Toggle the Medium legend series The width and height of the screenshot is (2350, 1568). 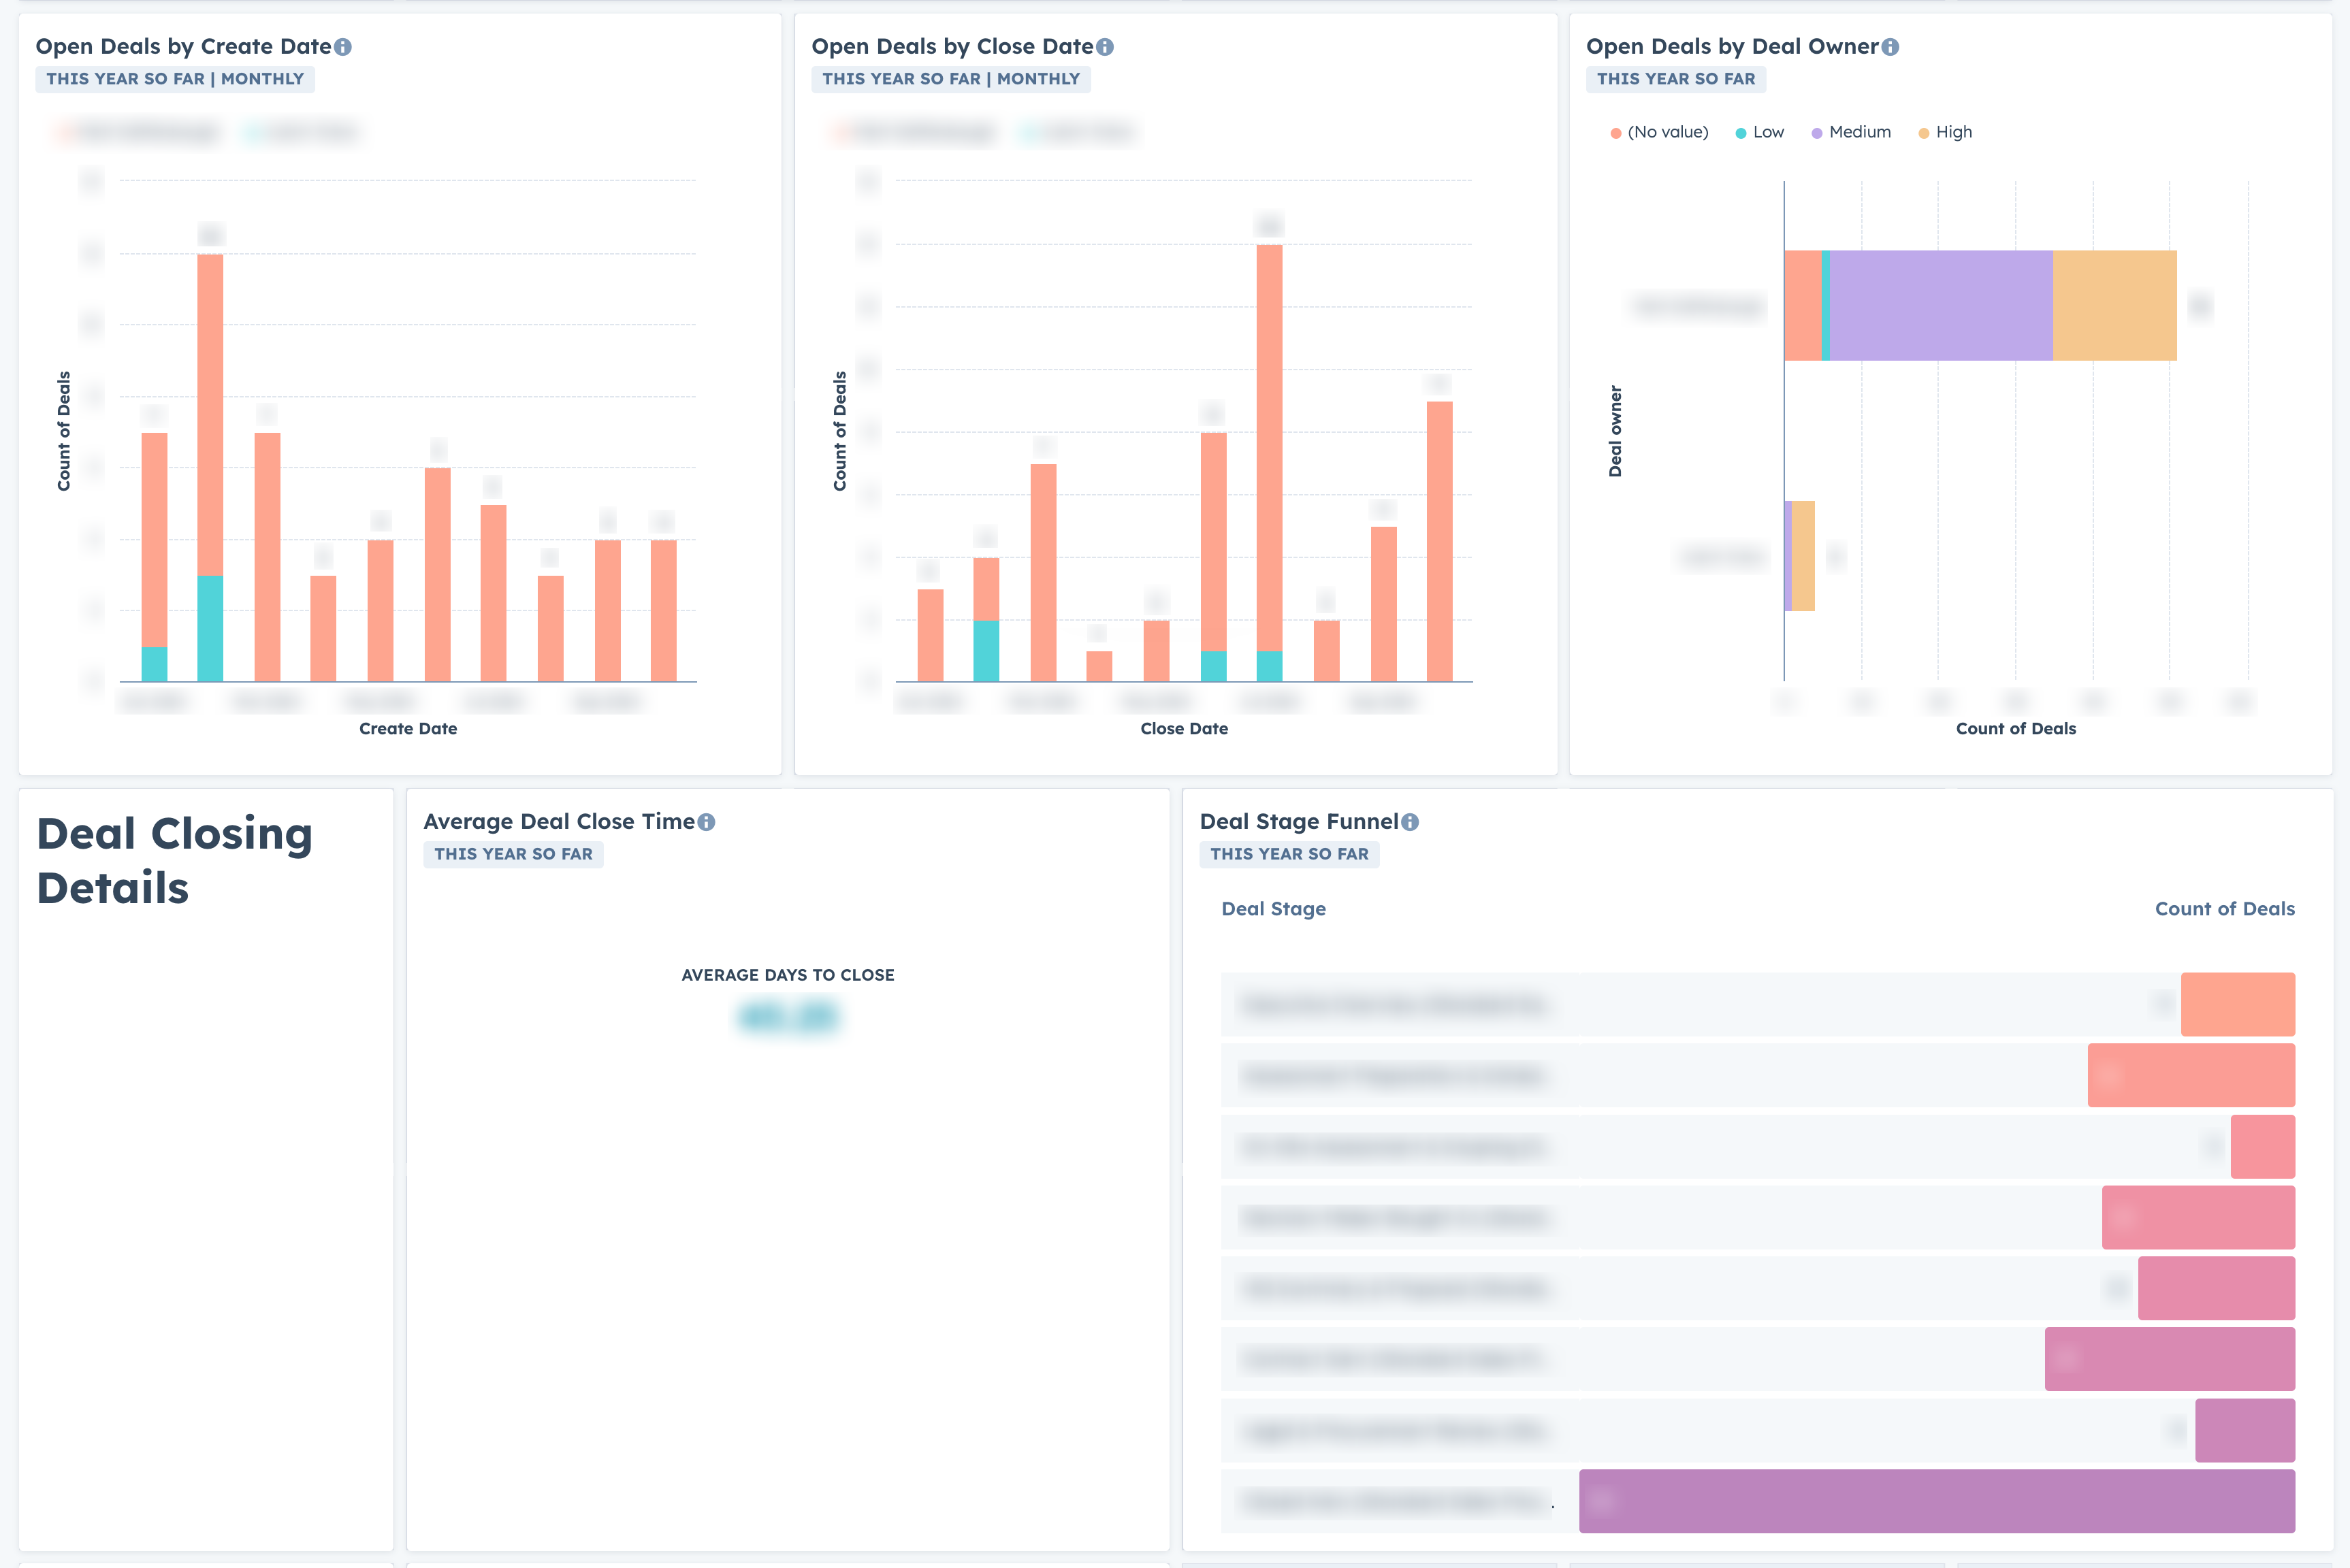click(x=1851, y=132)
